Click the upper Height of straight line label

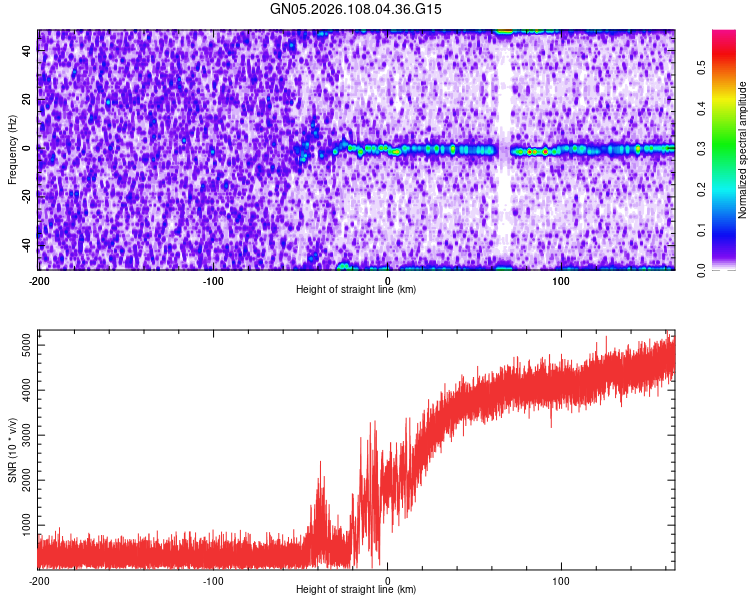coord(356,289)
